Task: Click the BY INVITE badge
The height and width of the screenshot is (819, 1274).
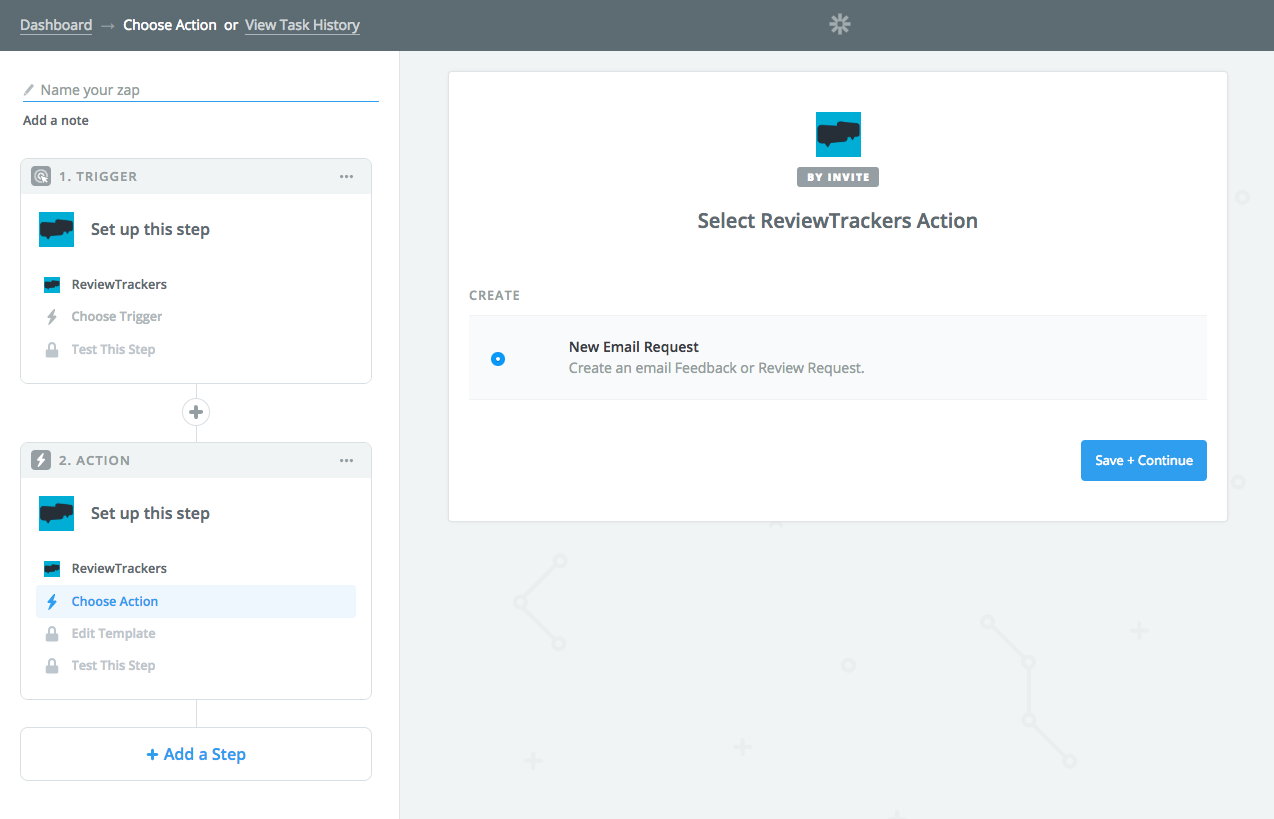Action: tap(838, 177)
